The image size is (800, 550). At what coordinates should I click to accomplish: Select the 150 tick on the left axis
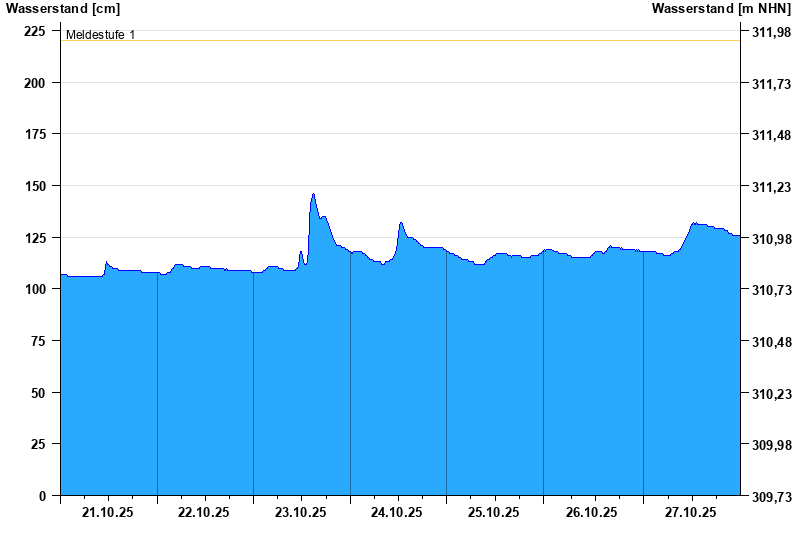[x=34, y=186]
